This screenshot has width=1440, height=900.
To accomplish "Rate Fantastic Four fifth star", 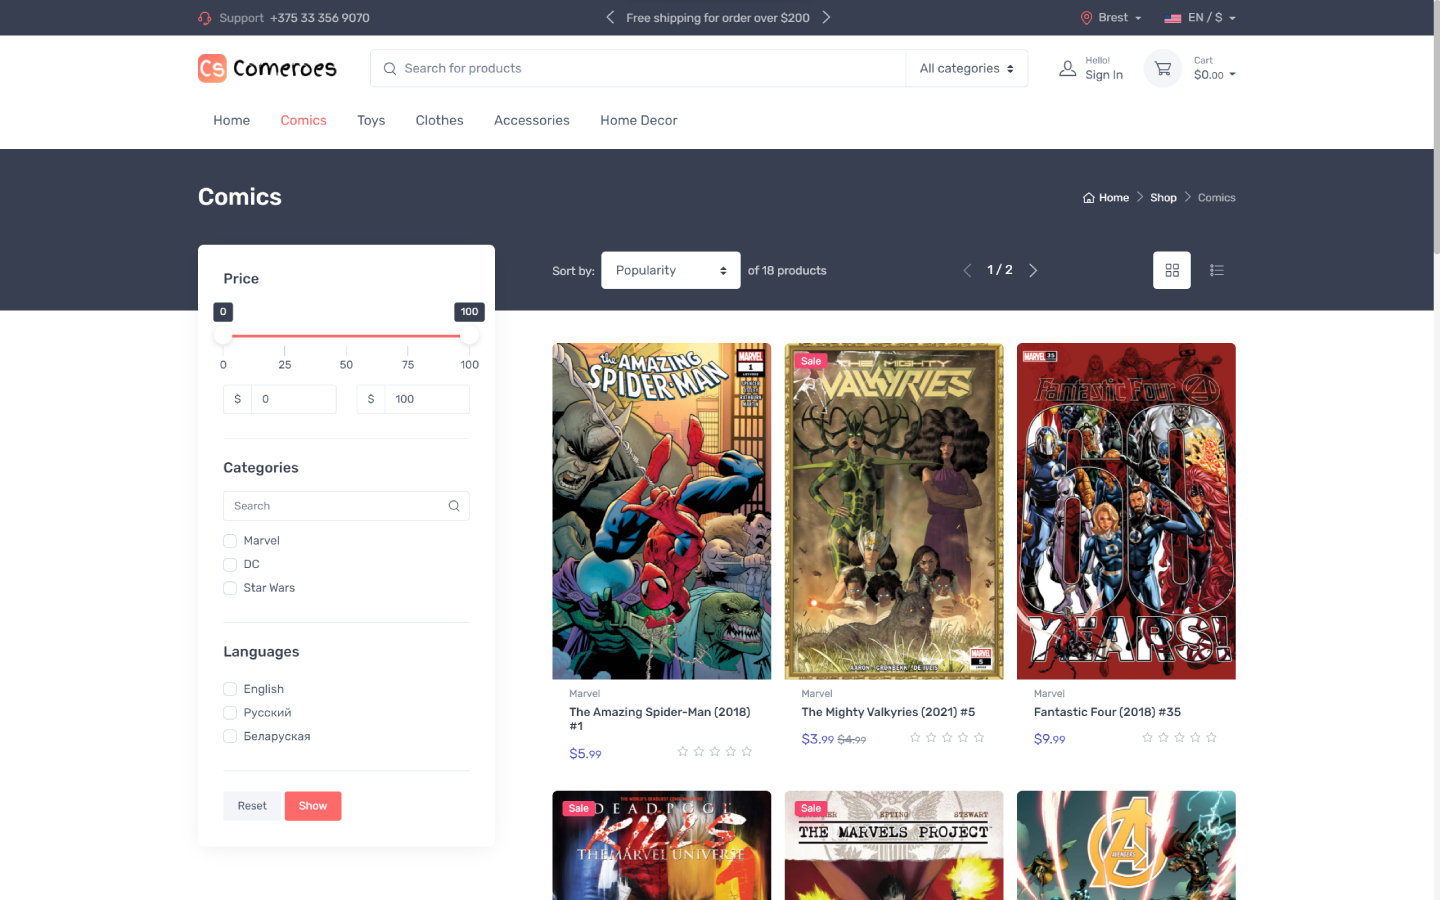I will pos(1211,737).
